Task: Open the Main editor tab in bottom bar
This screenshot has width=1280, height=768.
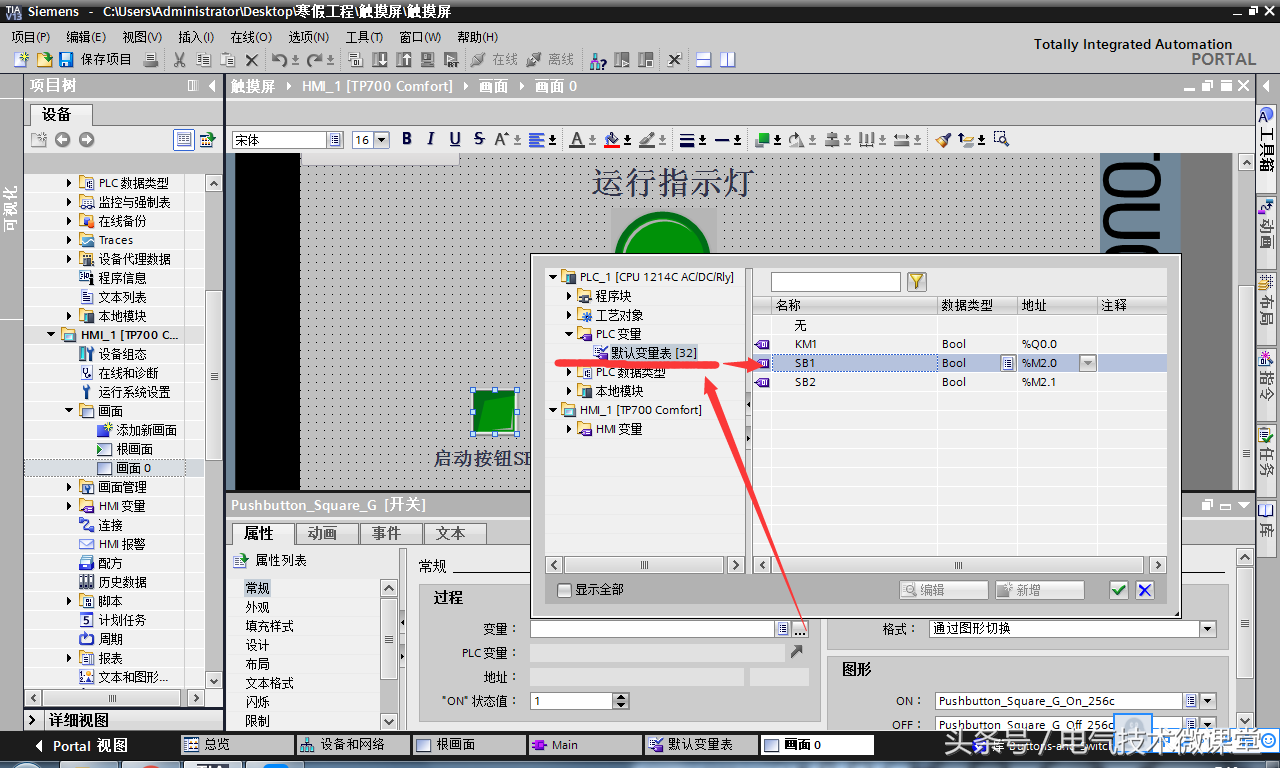Action: click(x=583, y=745)
